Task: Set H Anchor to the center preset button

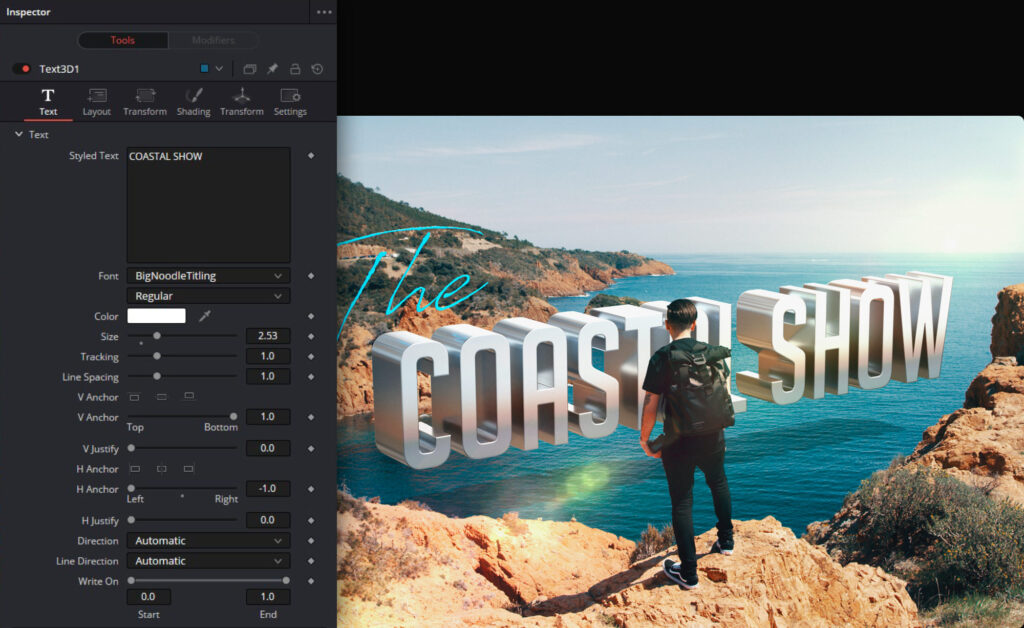Action: click(161, 469)
